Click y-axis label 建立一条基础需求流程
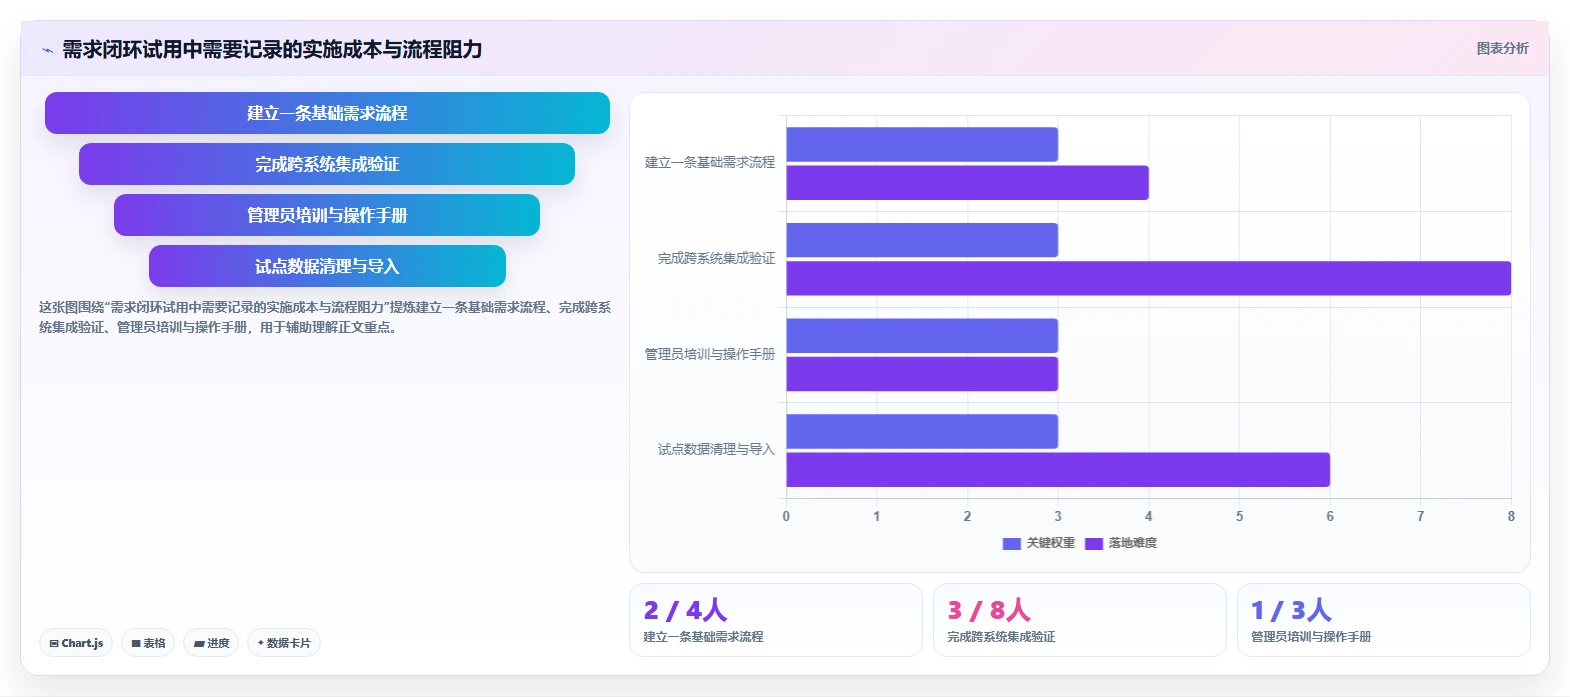The width and height of the screenshot is (1570, 697). (x=710, y=162)
